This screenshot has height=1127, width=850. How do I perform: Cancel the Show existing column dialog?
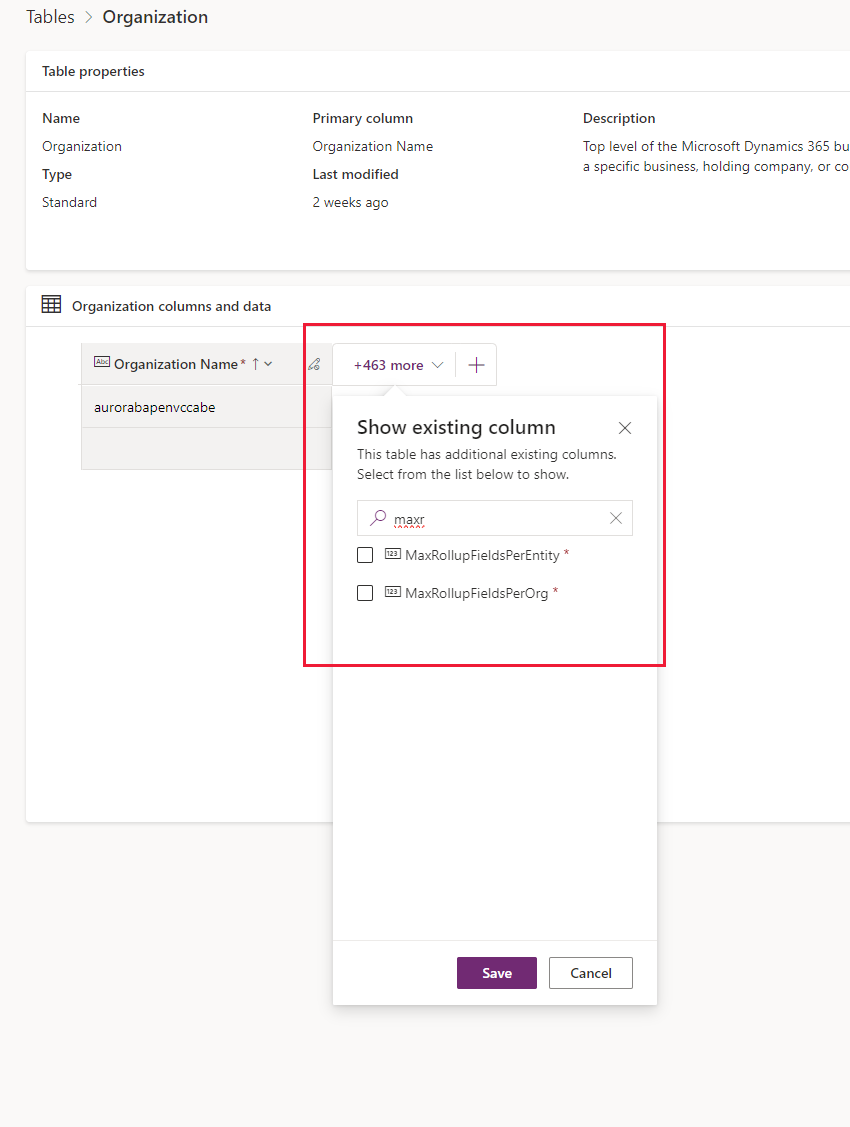coord(591,972)
